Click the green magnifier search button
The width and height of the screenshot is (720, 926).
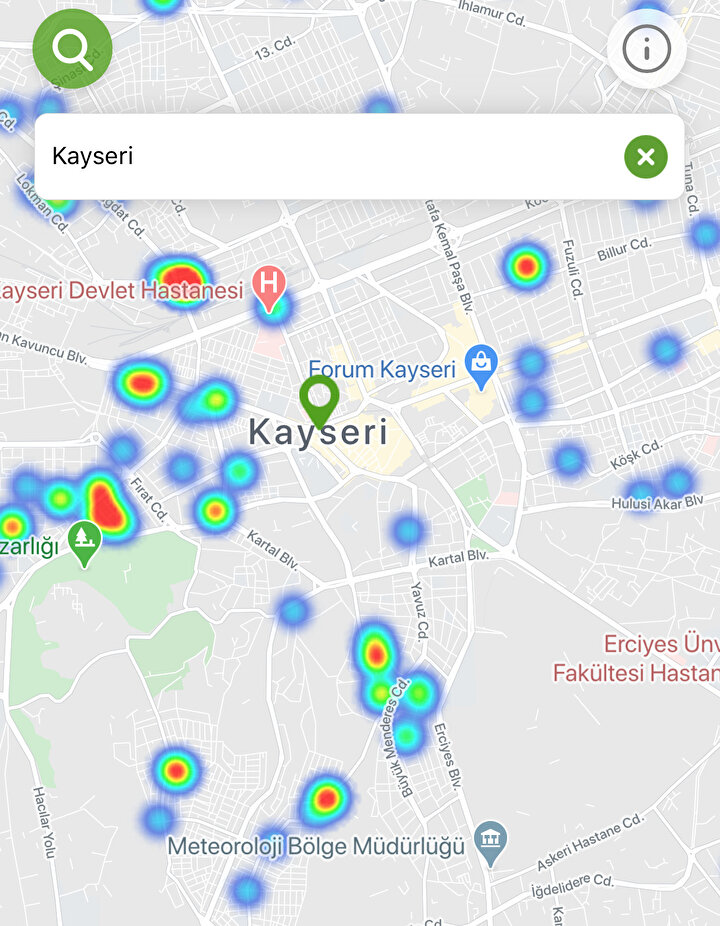(x=72, y=47)
